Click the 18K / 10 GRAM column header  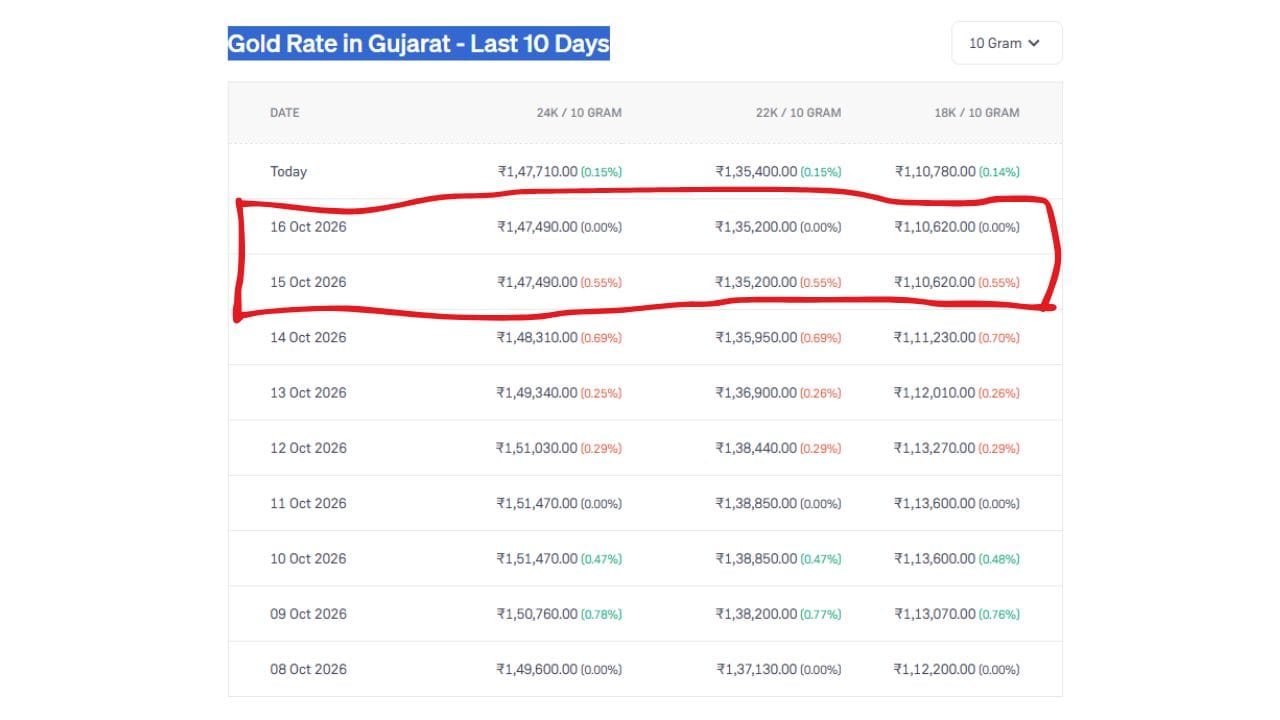(x=977, y=113)
